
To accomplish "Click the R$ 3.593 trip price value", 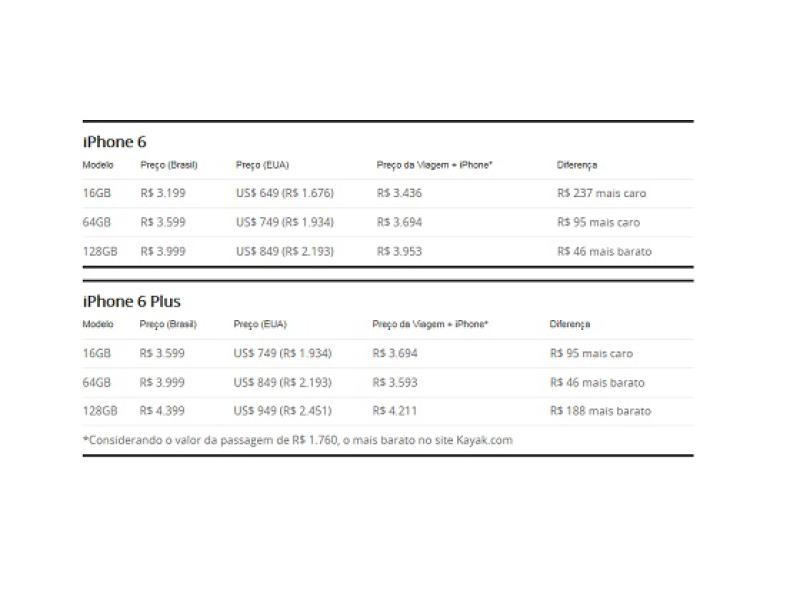I will (x=395, y=382).
